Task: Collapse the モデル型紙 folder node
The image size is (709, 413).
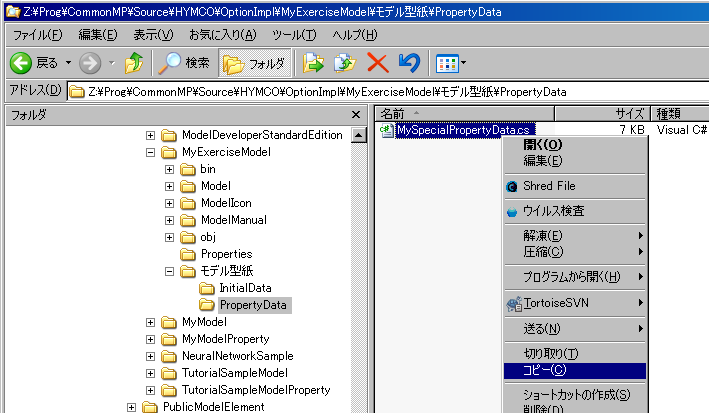Action: click(170, 271)
